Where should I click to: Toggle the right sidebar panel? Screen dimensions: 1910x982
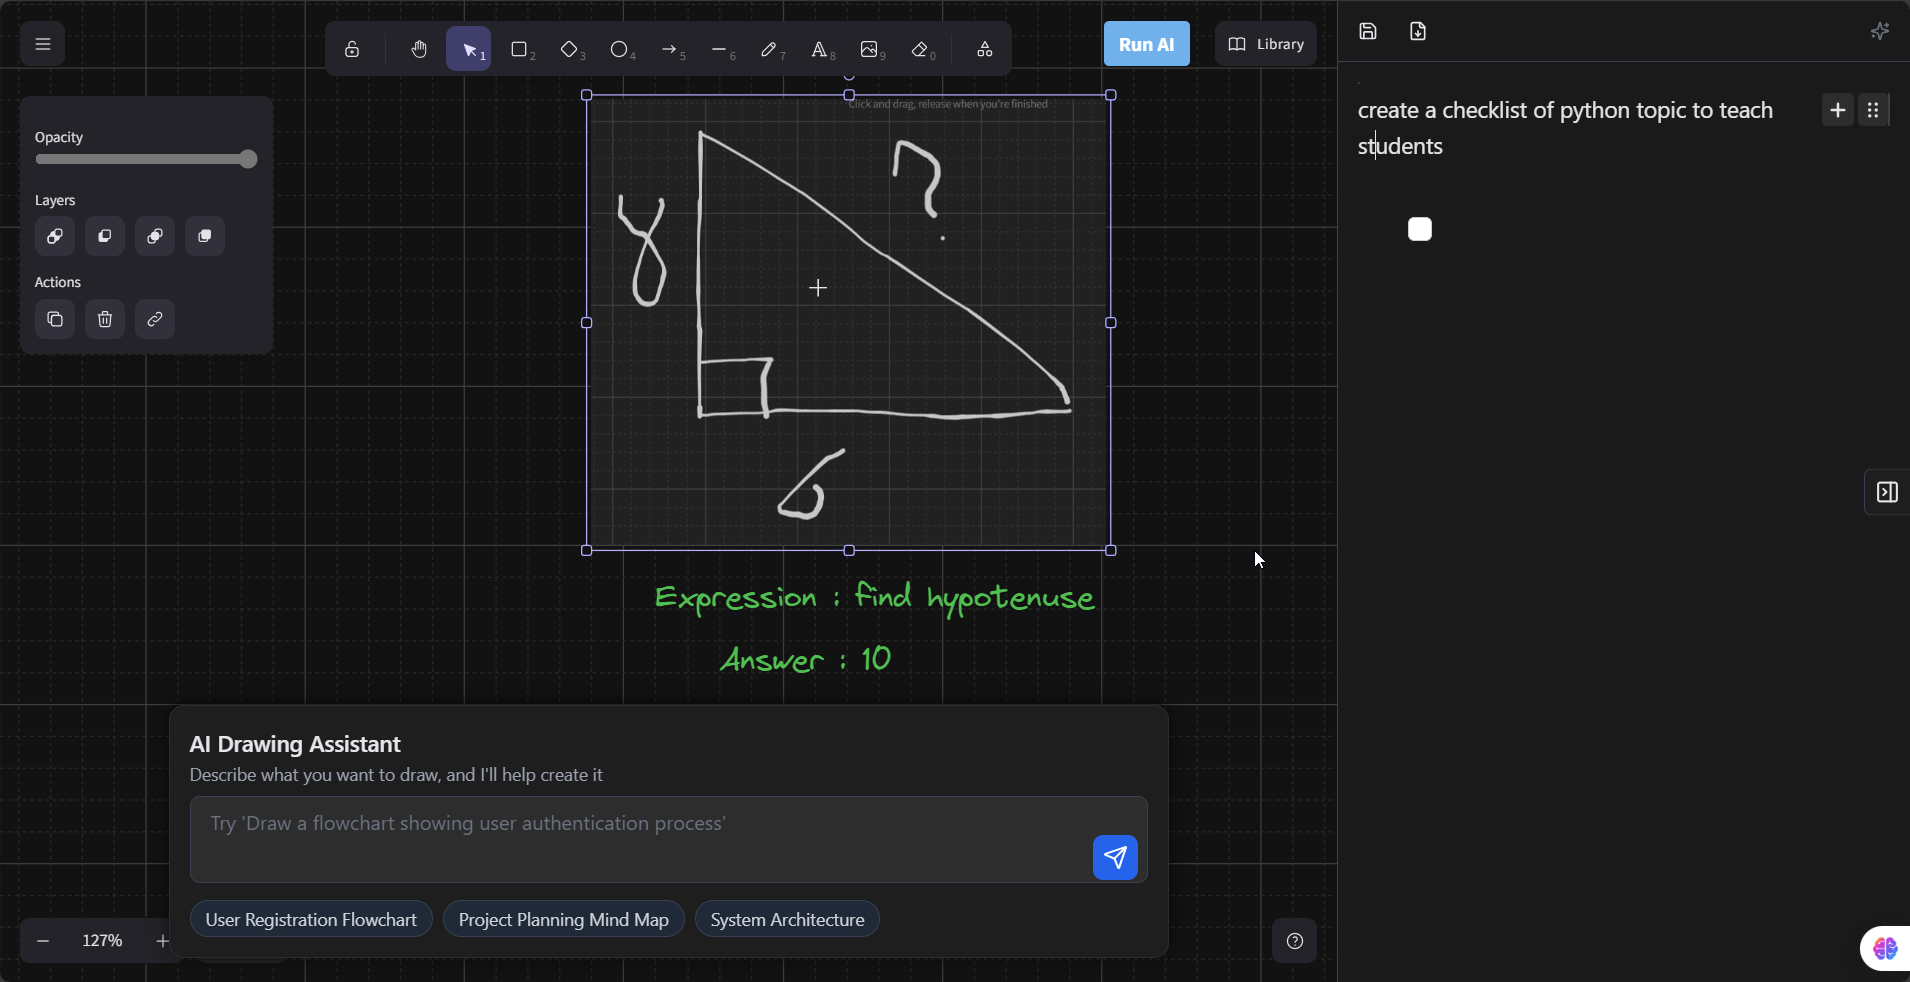[x=1887, y=492]
